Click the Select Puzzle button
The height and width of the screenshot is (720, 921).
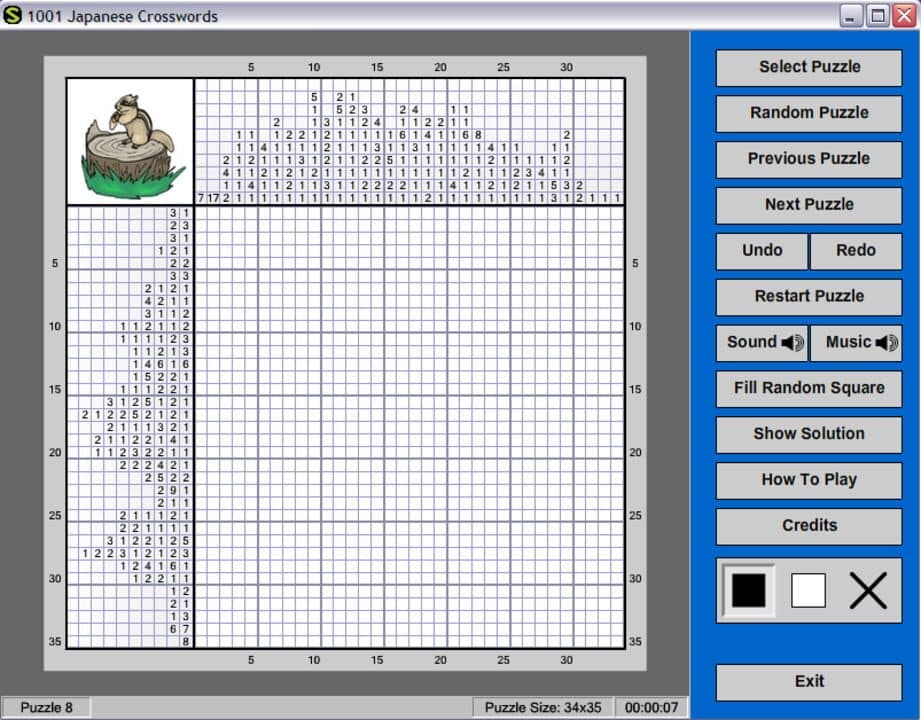click(809, 67)
